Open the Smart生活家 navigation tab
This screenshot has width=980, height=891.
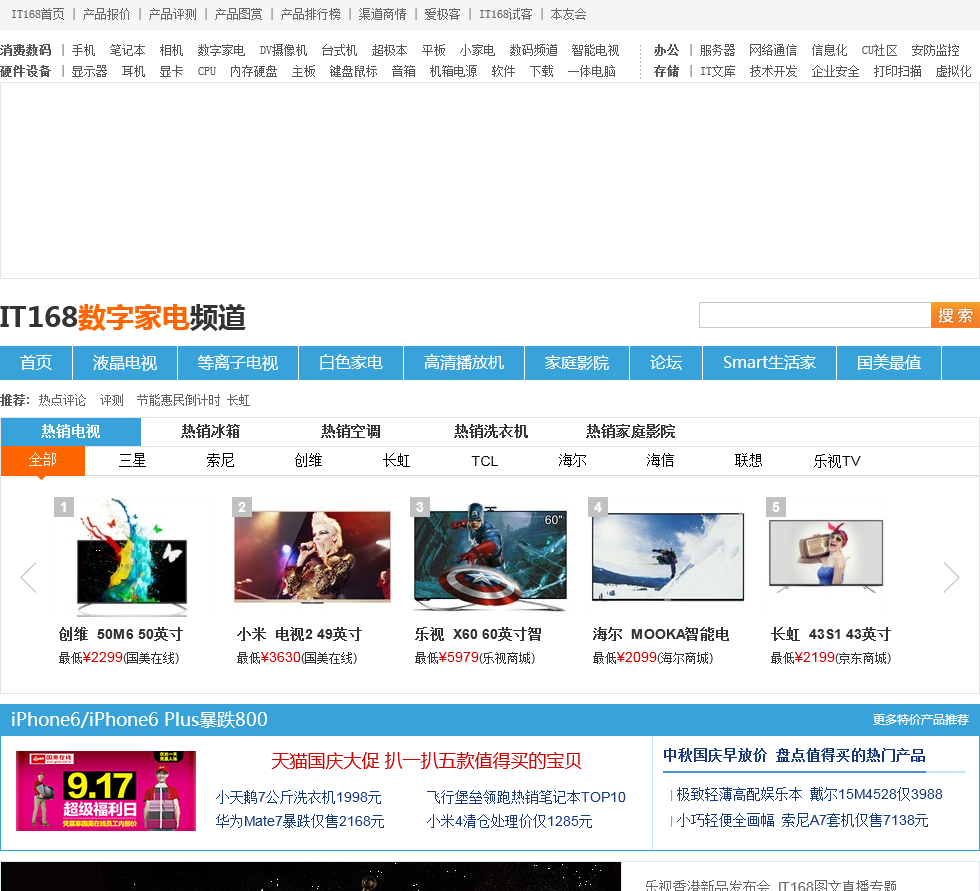[769, 363]
